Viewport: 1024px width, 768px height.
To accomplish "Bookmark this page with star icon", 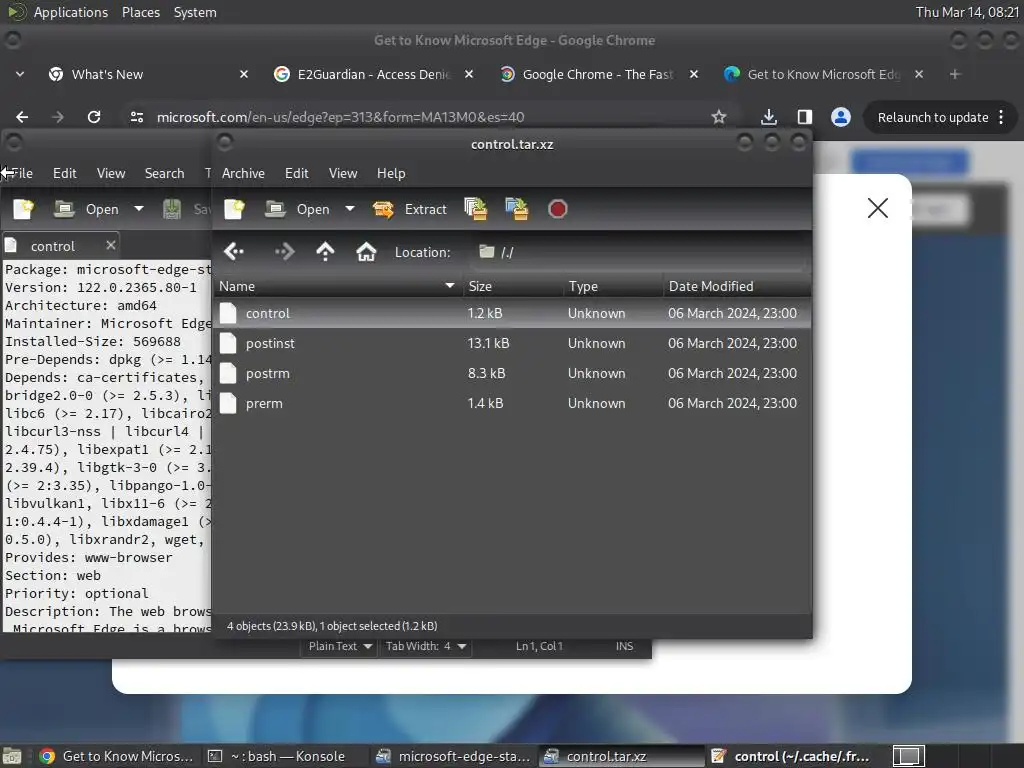I will click(719, 117).
